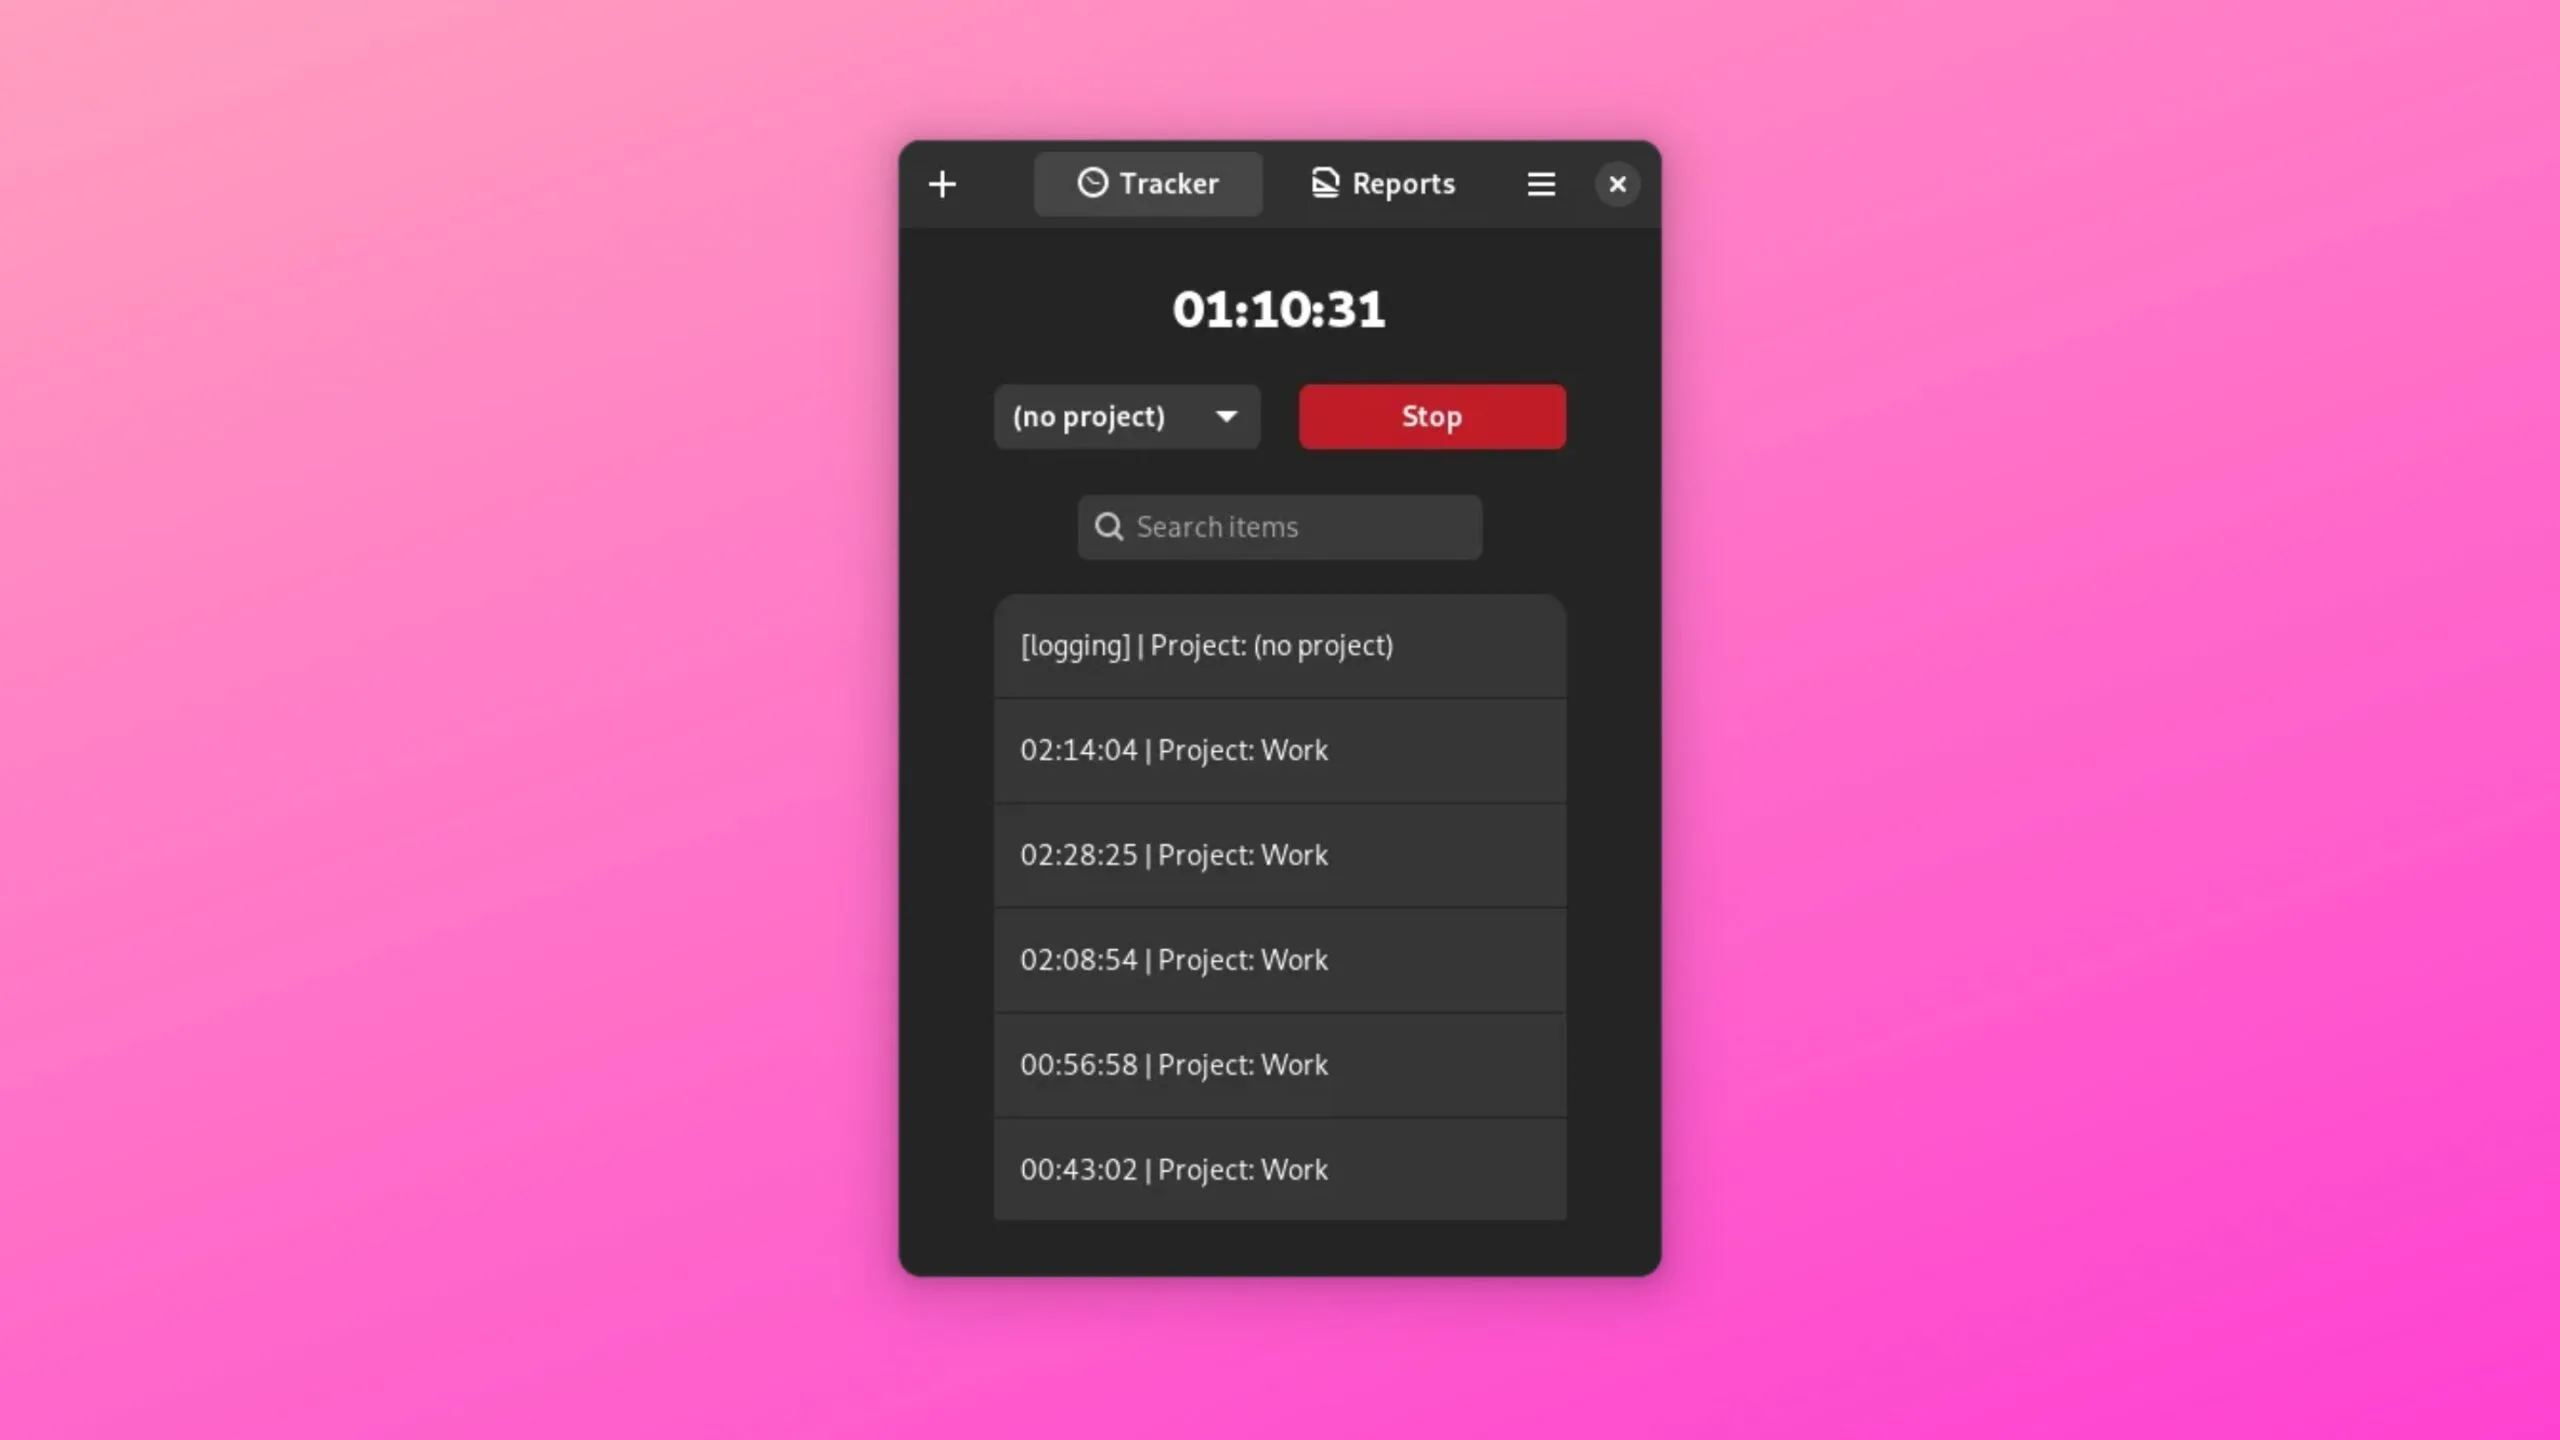Viewport: 2560px width, 1440px height.
Task: Select the 02:08:54 Work session entry
Action: pos(1280,958)
